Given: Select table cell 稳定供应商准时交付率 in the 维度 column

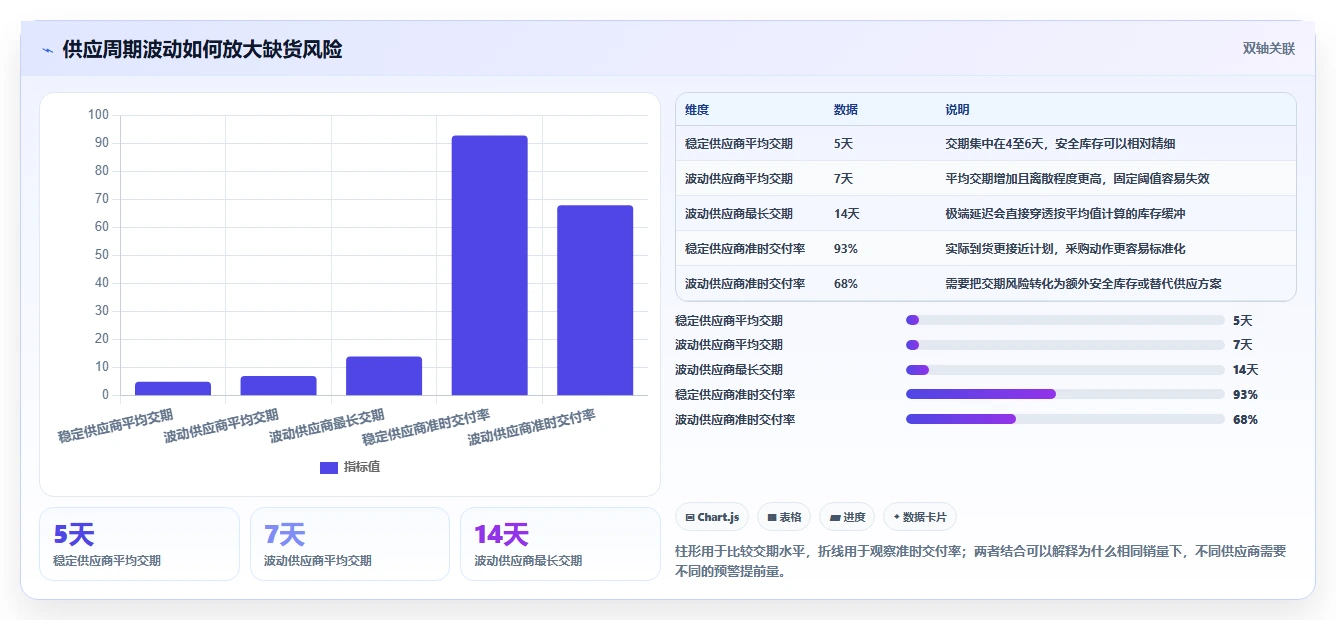Looking at the screenshot, I should [745, 249].
